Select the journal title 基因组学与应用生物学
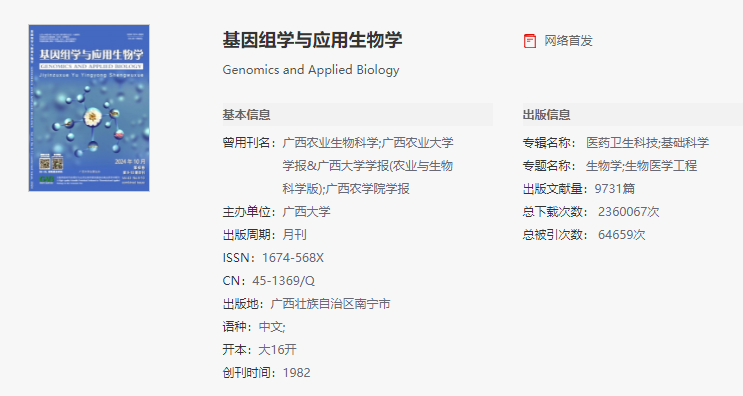This screenshot has width=743, height=396. [x=312, y=40]
